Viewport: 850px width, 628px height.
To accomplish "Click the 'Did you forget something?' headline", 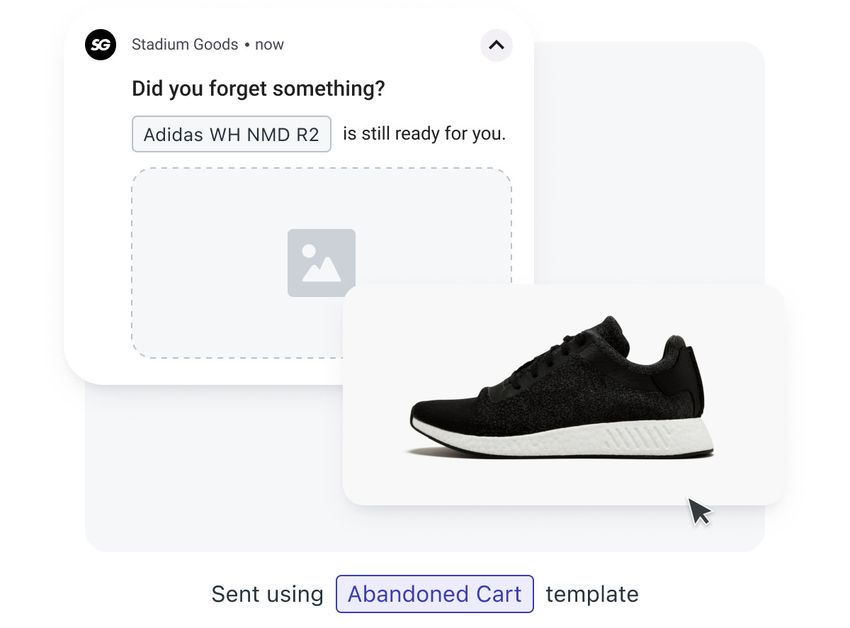I will pos(258,88).
